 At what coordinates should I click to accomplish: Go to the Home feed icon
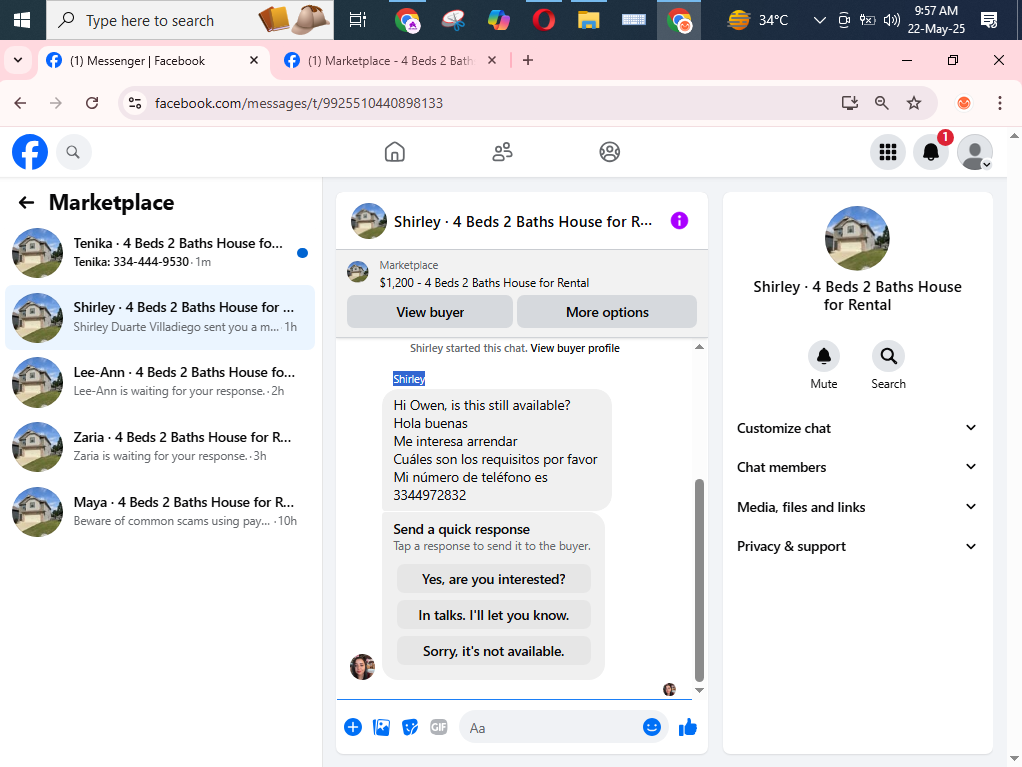[x=394, y=152]
